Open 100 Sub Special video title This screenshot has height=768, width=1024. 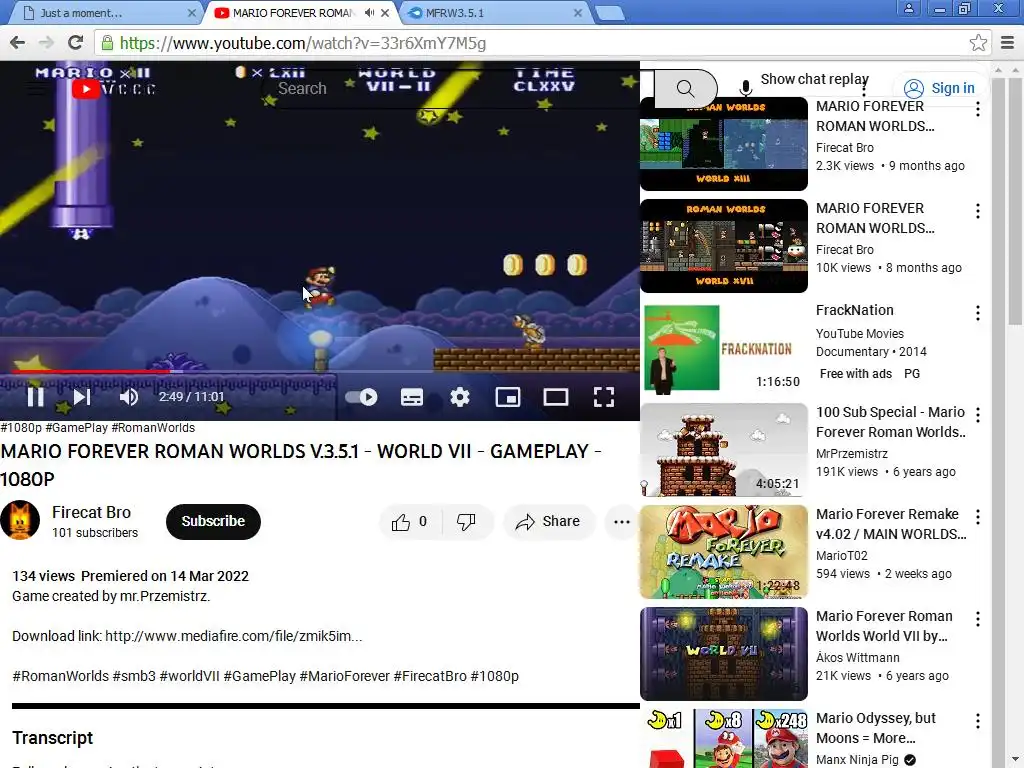(891, 422)
